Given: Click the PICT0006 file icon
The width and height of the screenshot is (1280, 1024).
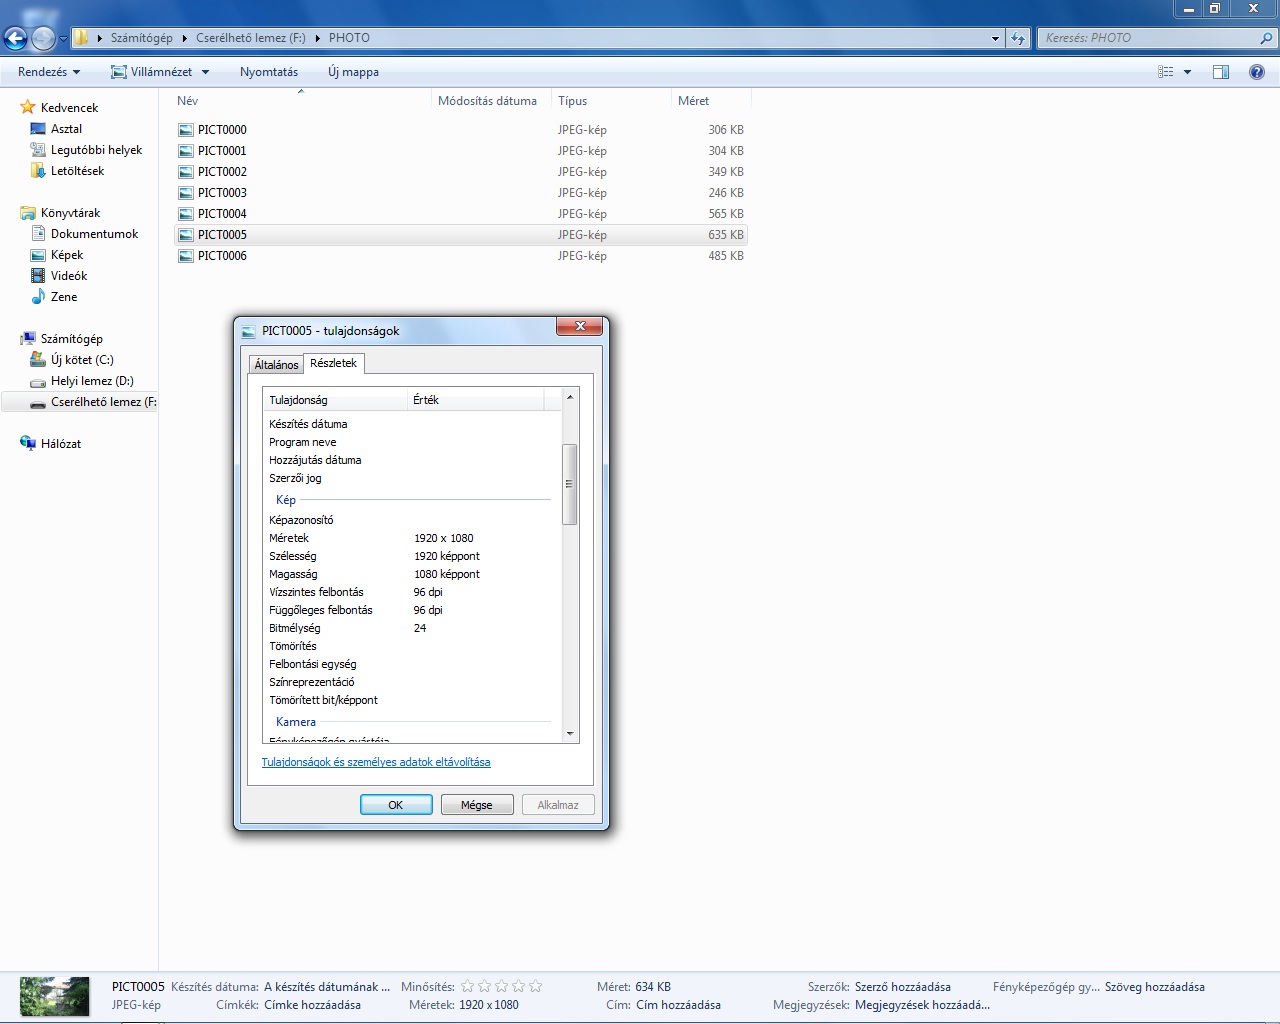Looking at the screenshot, I should tap(185, 256).
